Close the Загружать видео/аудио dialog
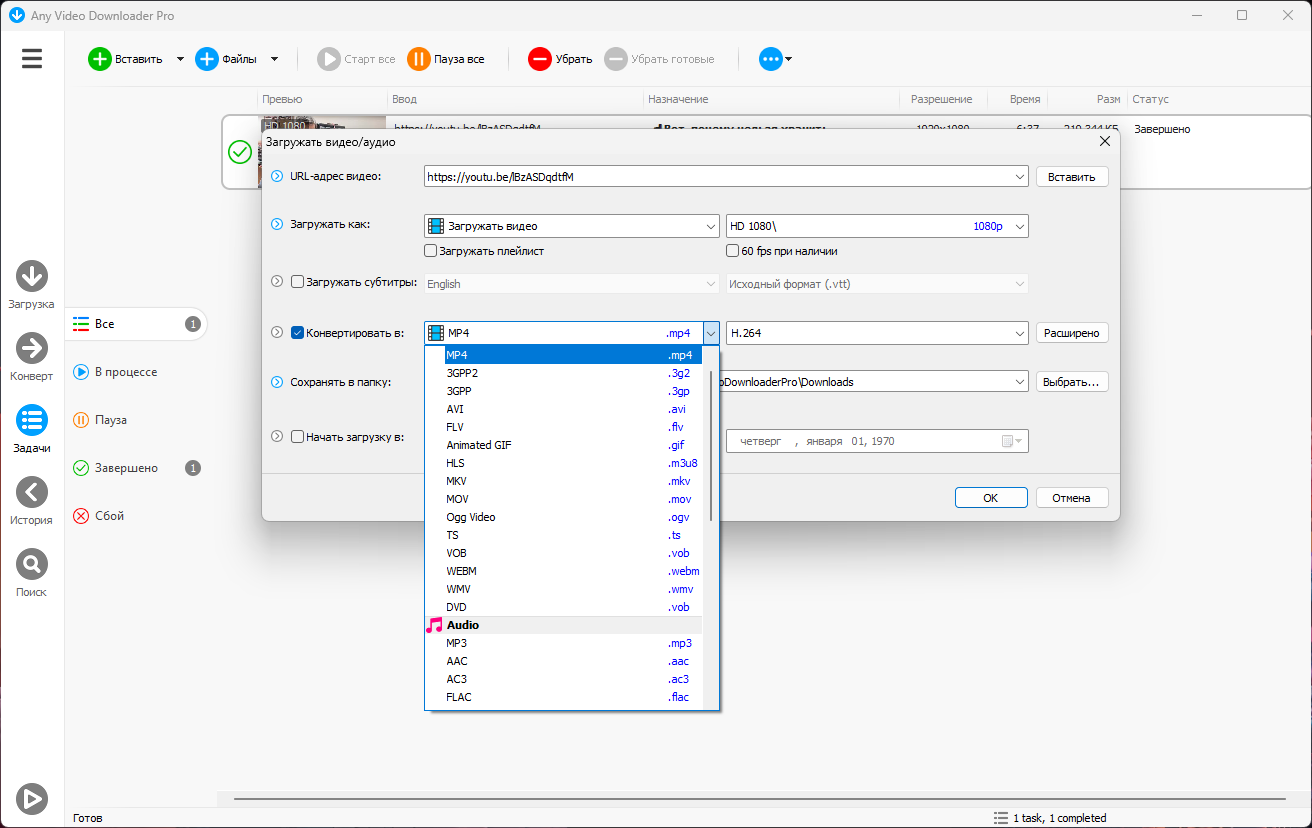The width and height of the screenshot is (1312, 828). [1104, 141]
